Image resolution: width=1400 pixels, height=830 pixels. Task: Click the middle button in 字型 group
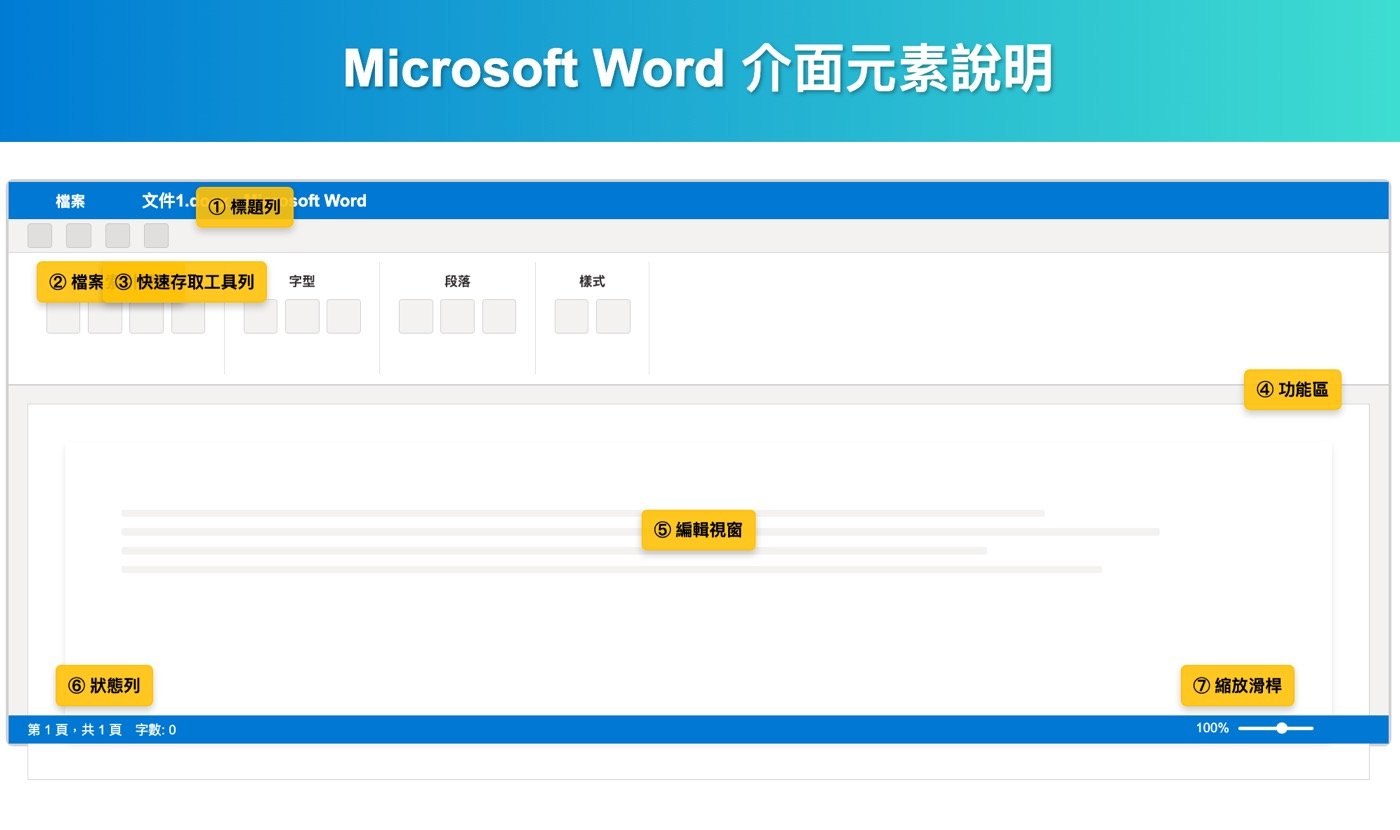[x=302, y=316]
